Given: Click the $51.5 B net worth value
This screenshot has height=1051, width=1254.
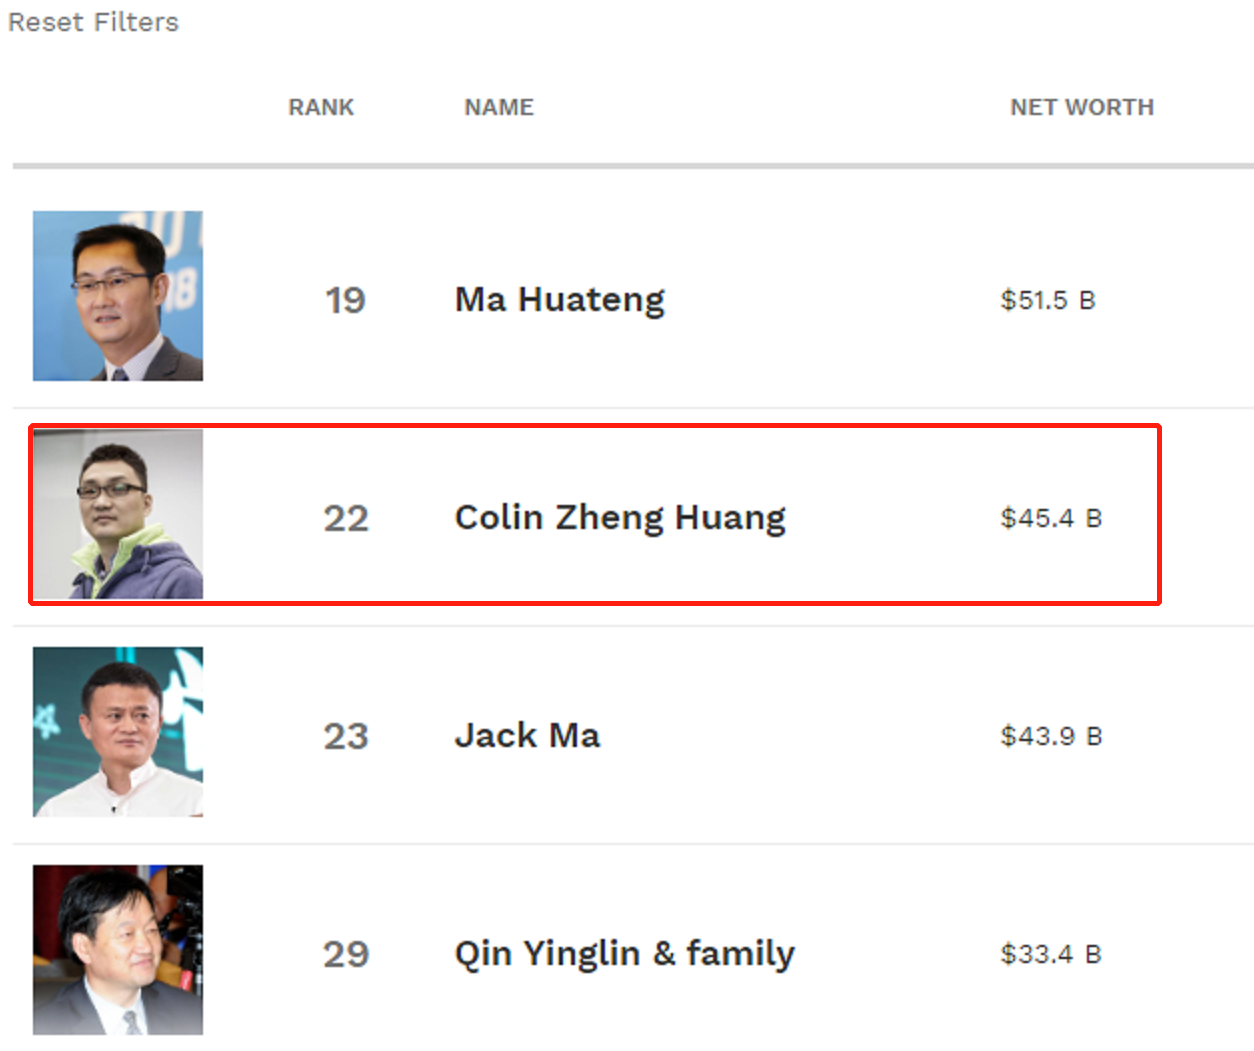Looking at the screenshot, I should click(x=1048, y=300).
